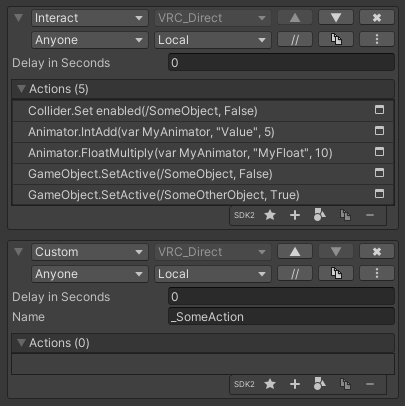This screenshot has height=406, width=405.
Task: Open window icon for SetActive SomeObject action
Action: click(x=379, y=173)
